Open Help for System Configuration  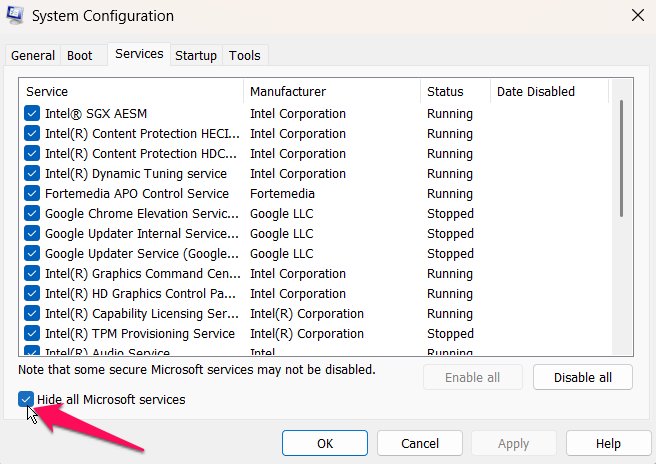coord(608,443)
